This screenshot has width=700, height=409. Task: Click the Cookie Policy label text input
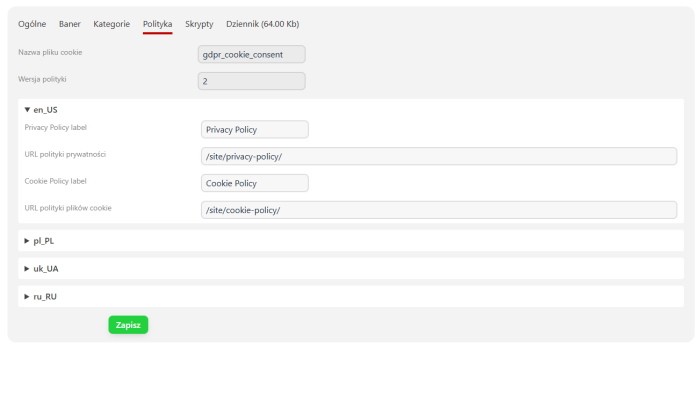pos(254,183)
